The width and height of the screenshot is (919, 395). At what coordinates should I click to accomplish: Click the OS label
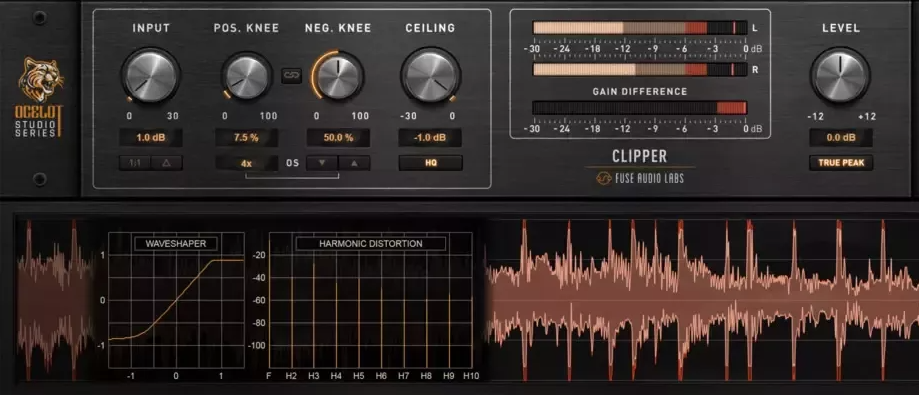(x=292, y=163)
